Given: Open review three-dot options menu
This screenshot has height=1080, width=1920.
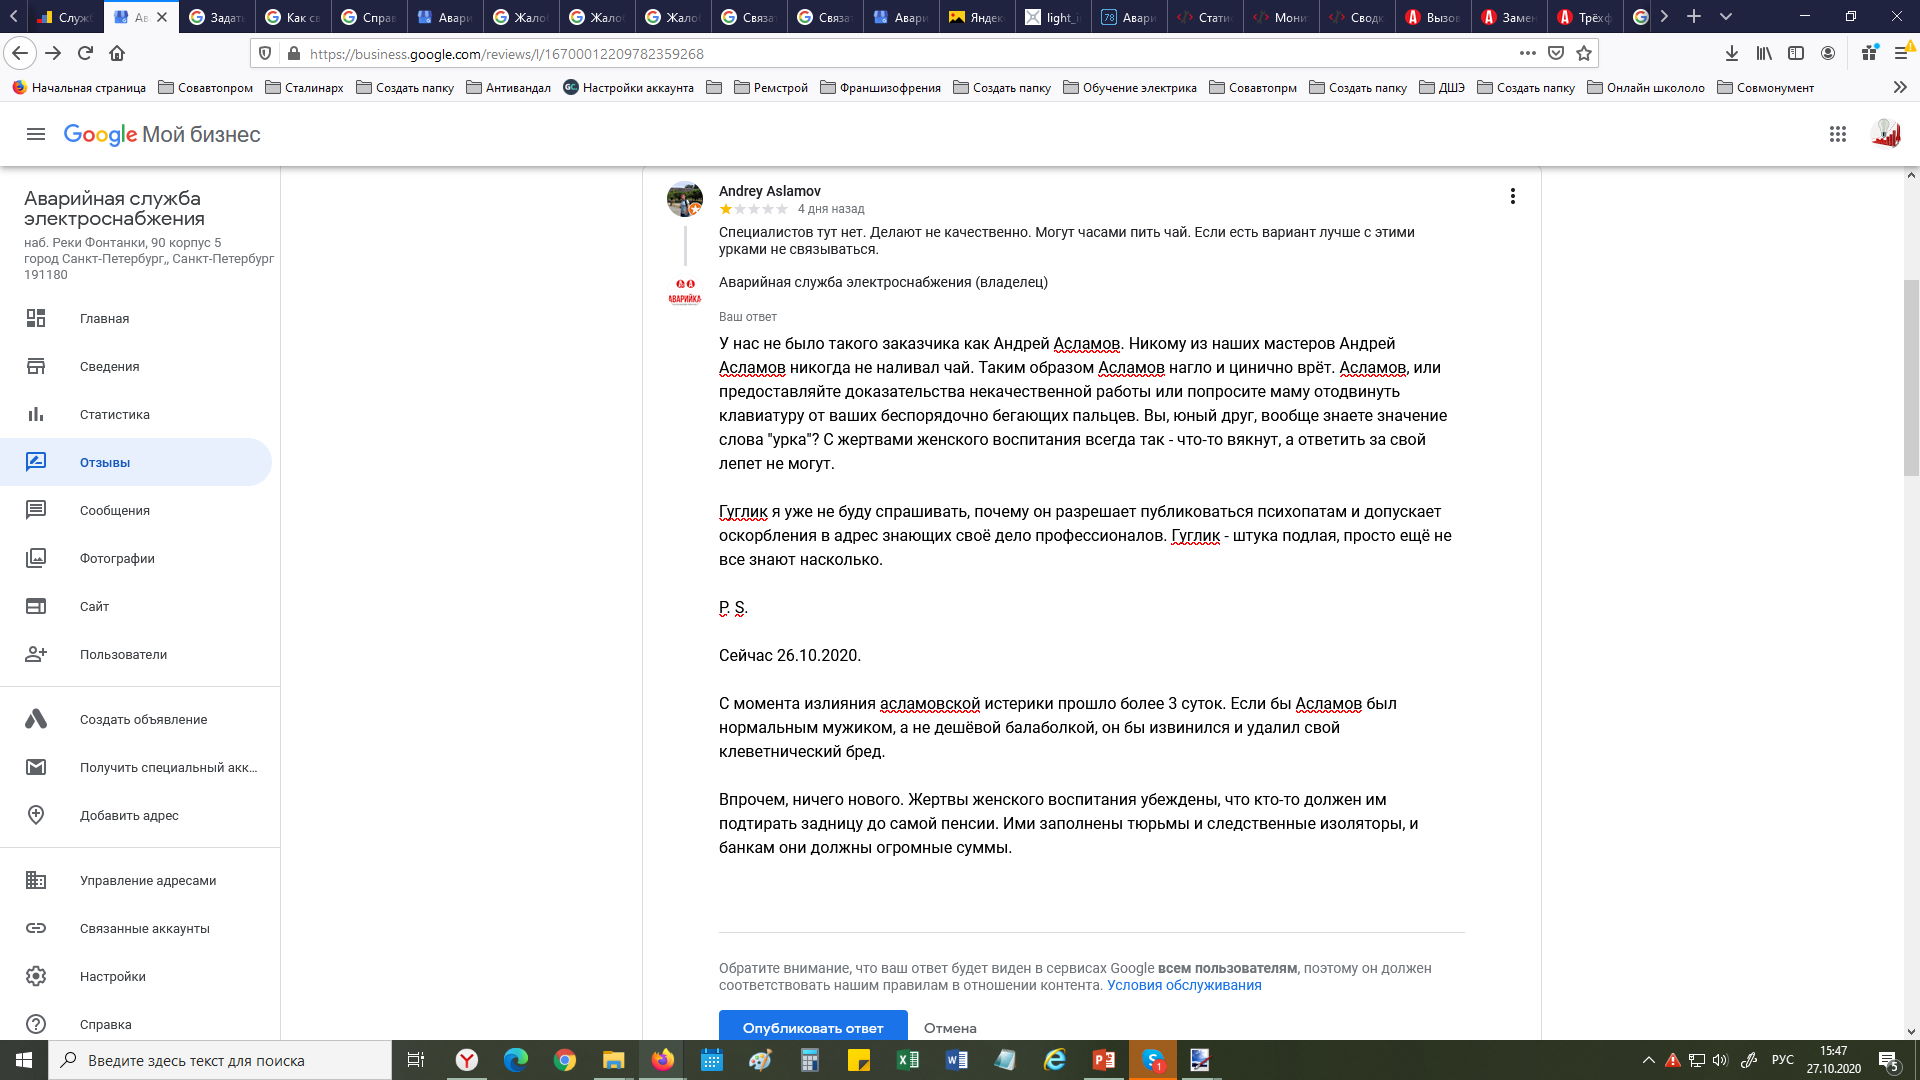Looking at the screenshot, I should [1512, 196].
